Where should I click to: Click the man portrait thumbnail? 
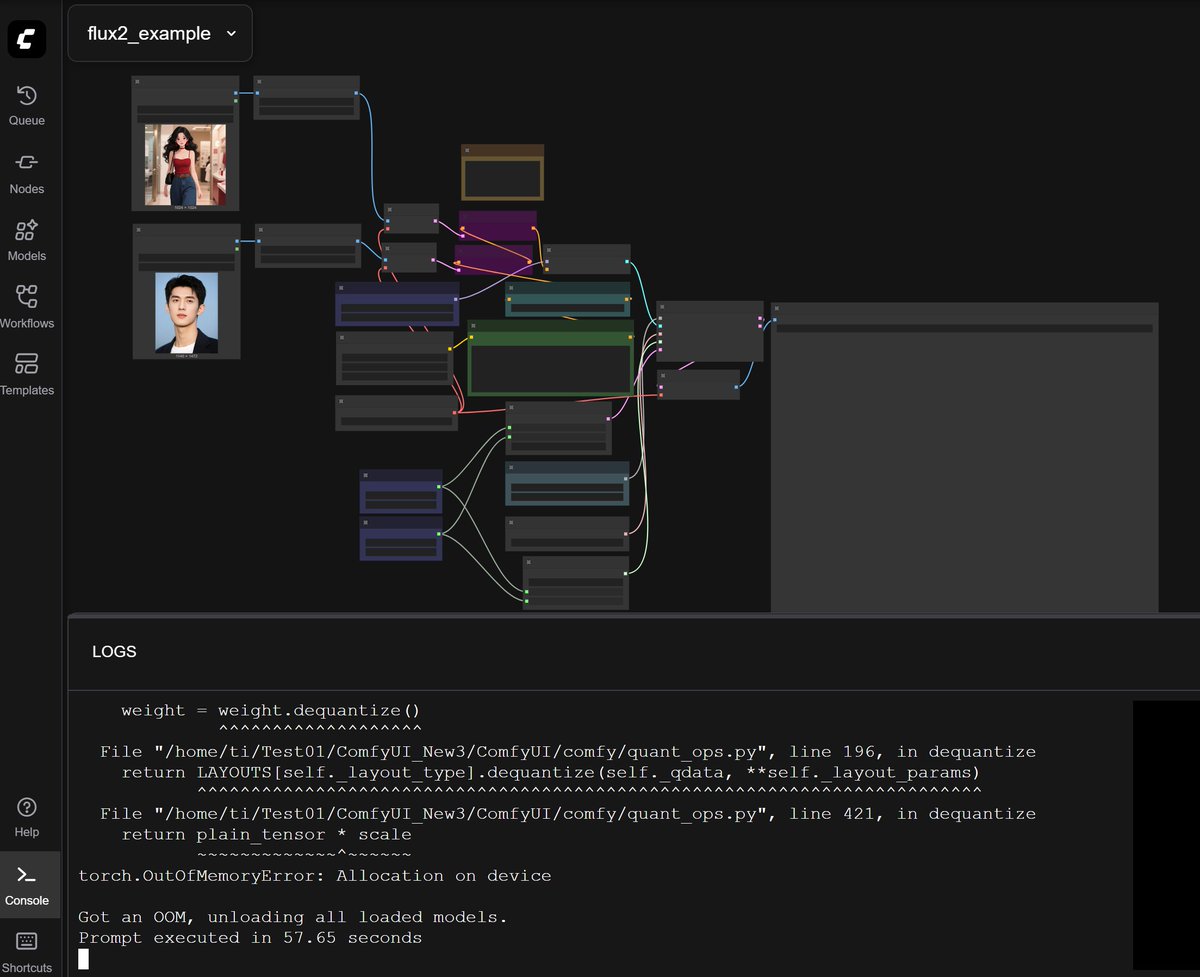185,310
